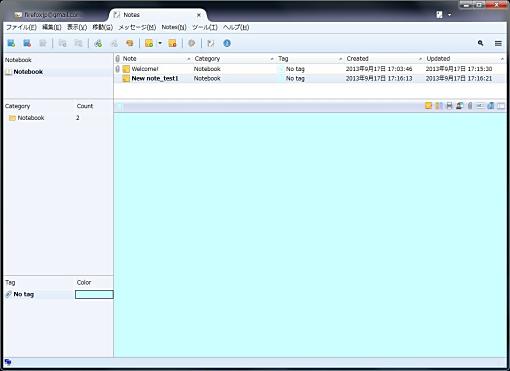Open the 表示 menu

77,27
